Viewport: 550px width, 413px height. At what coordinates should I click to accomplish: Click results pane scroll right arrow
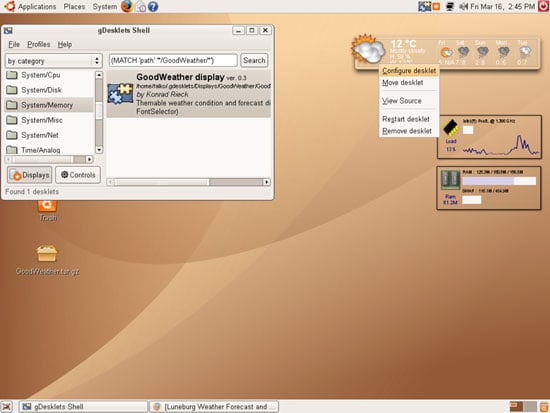(267, 182)
